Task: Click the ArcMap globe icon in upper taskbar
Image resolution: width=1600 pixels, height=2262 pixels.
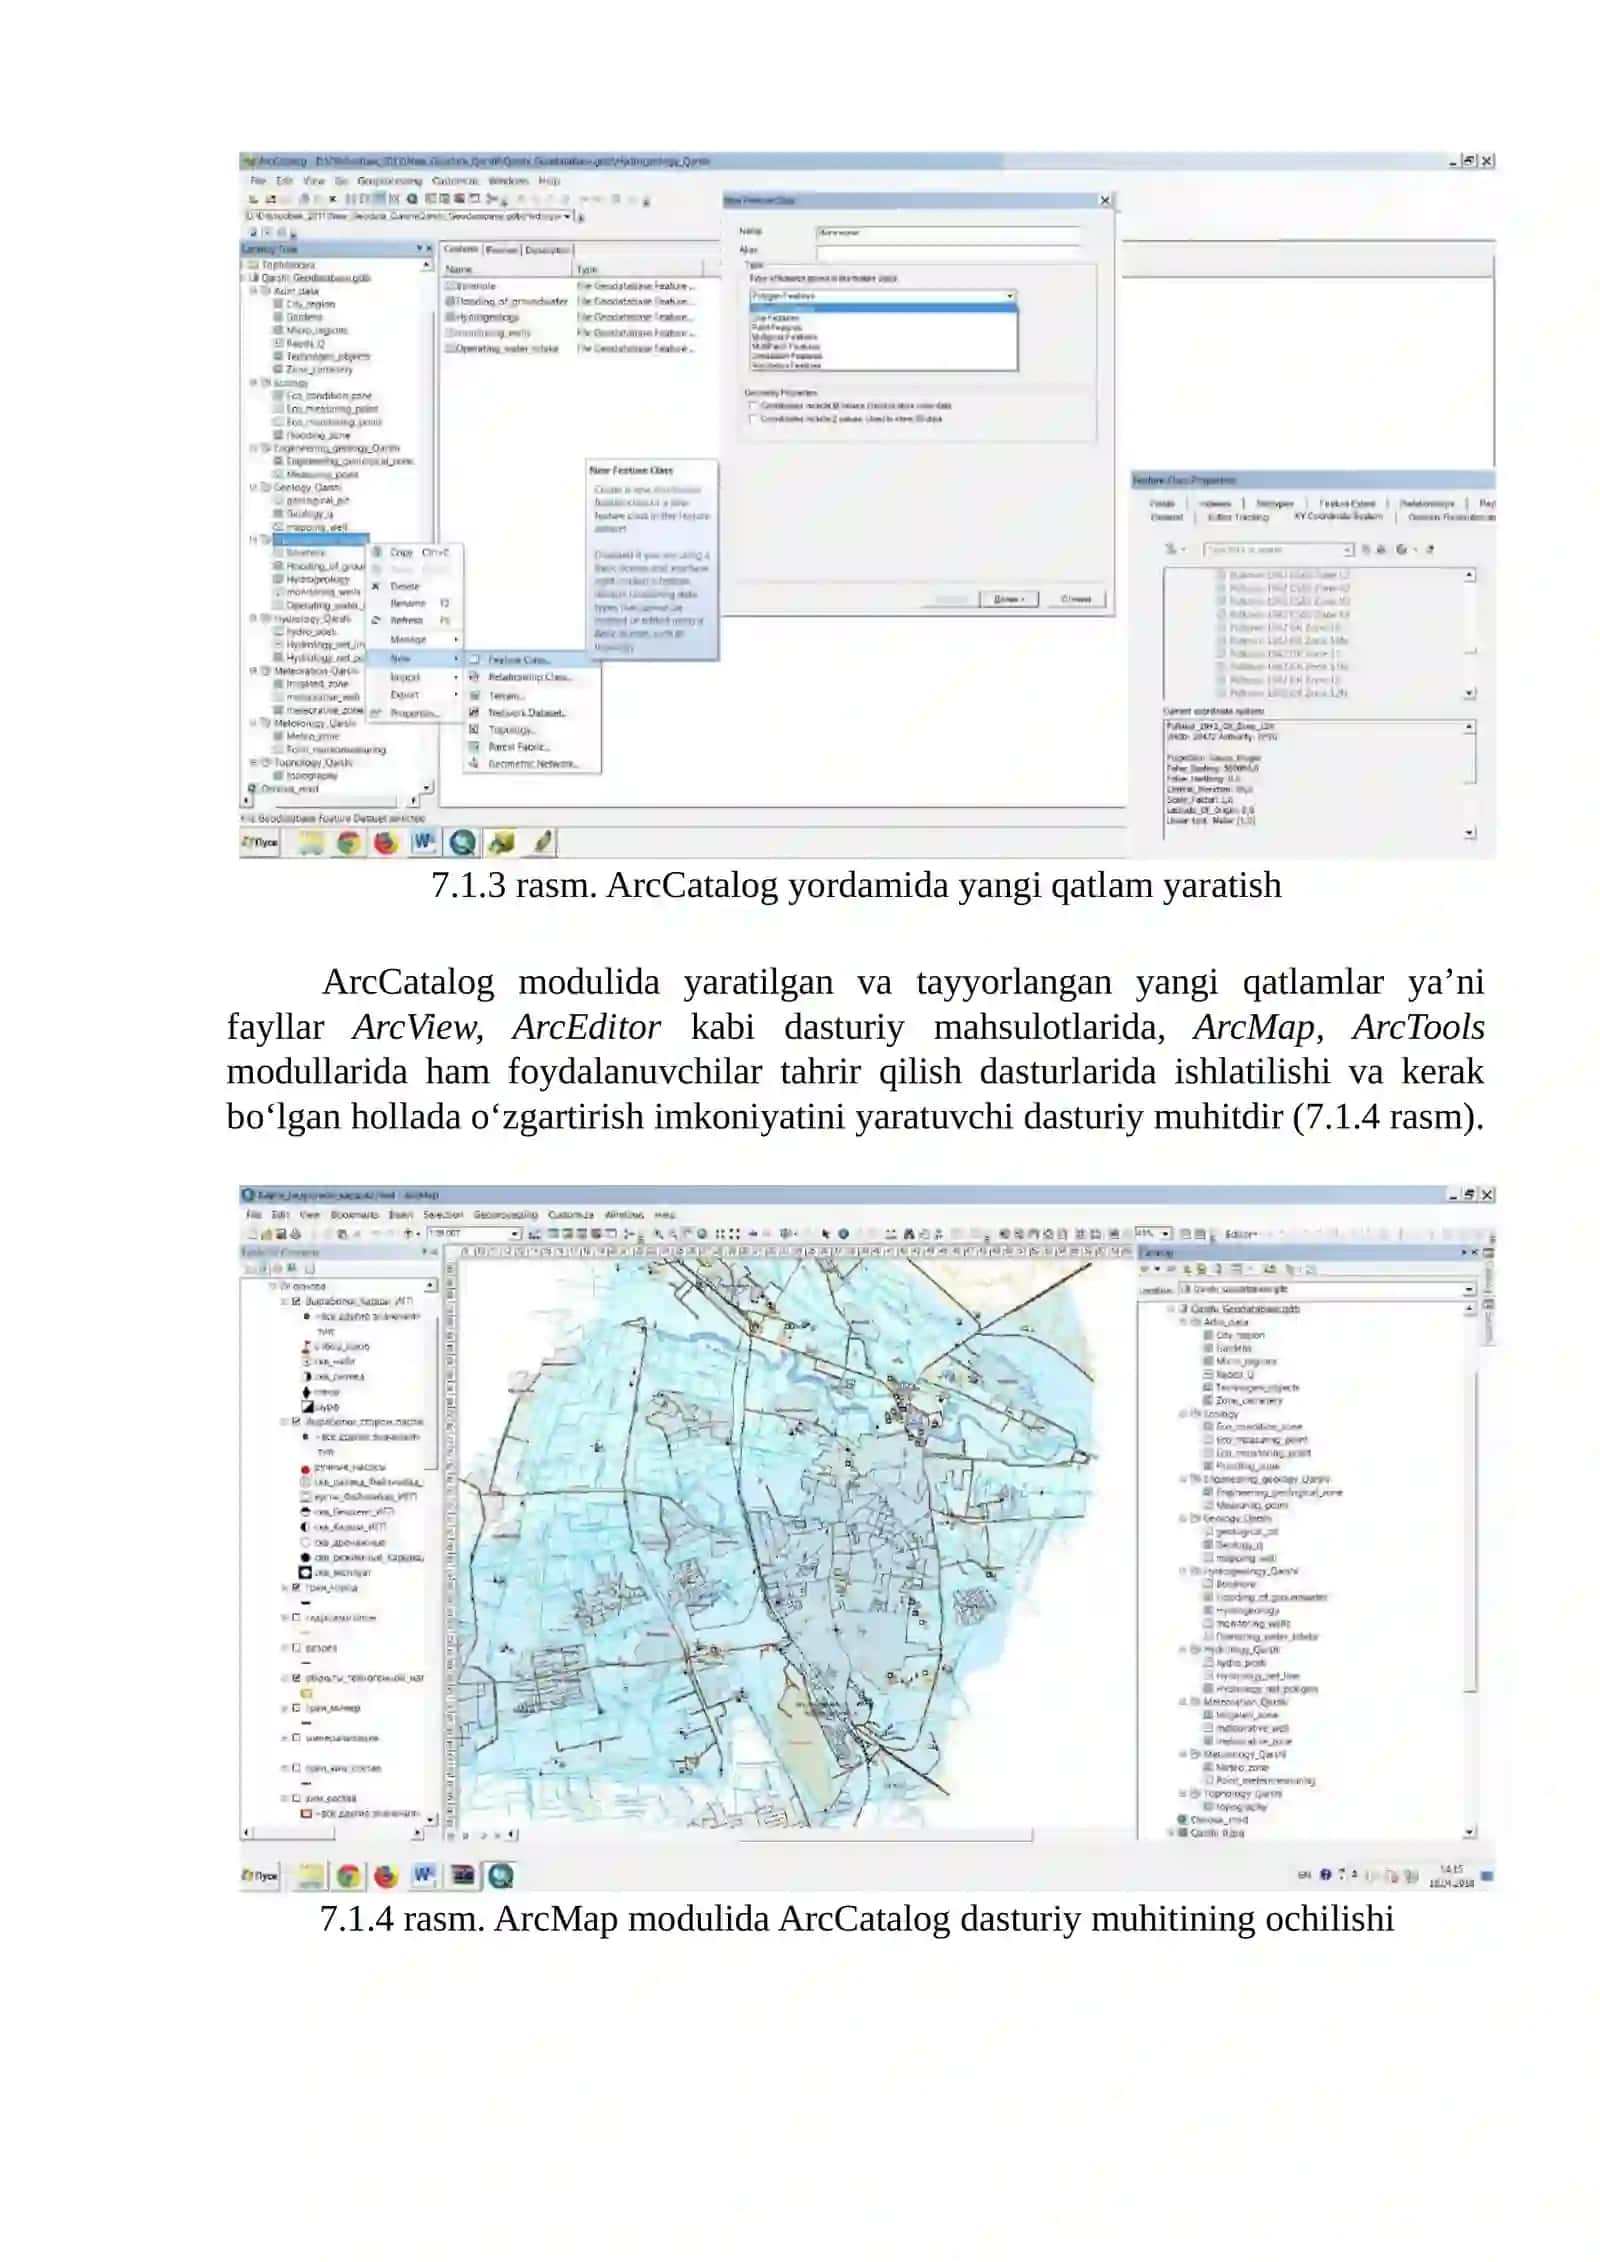Action: click(x=462, y=843)
